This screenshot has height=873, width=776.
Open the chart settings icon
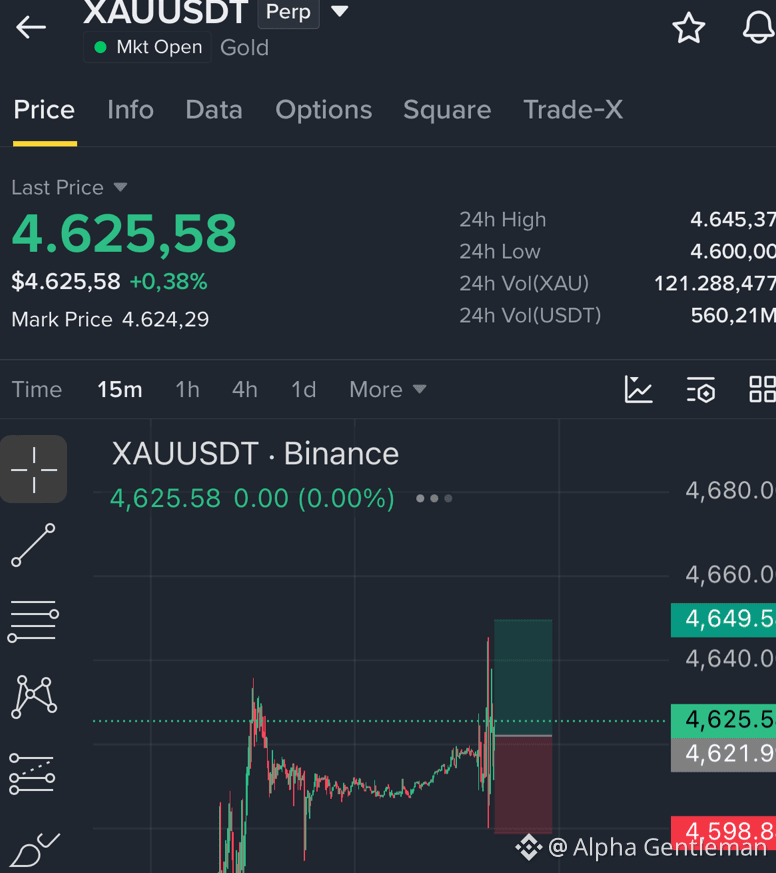(700, 389)
